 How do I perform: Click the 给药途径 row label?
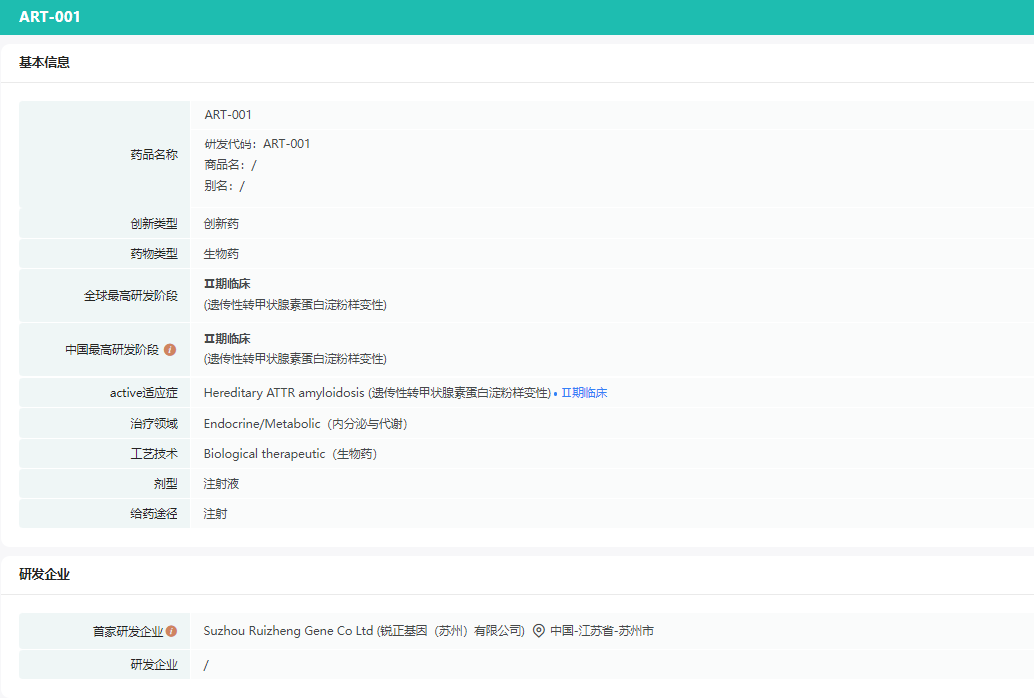(153, 514)
